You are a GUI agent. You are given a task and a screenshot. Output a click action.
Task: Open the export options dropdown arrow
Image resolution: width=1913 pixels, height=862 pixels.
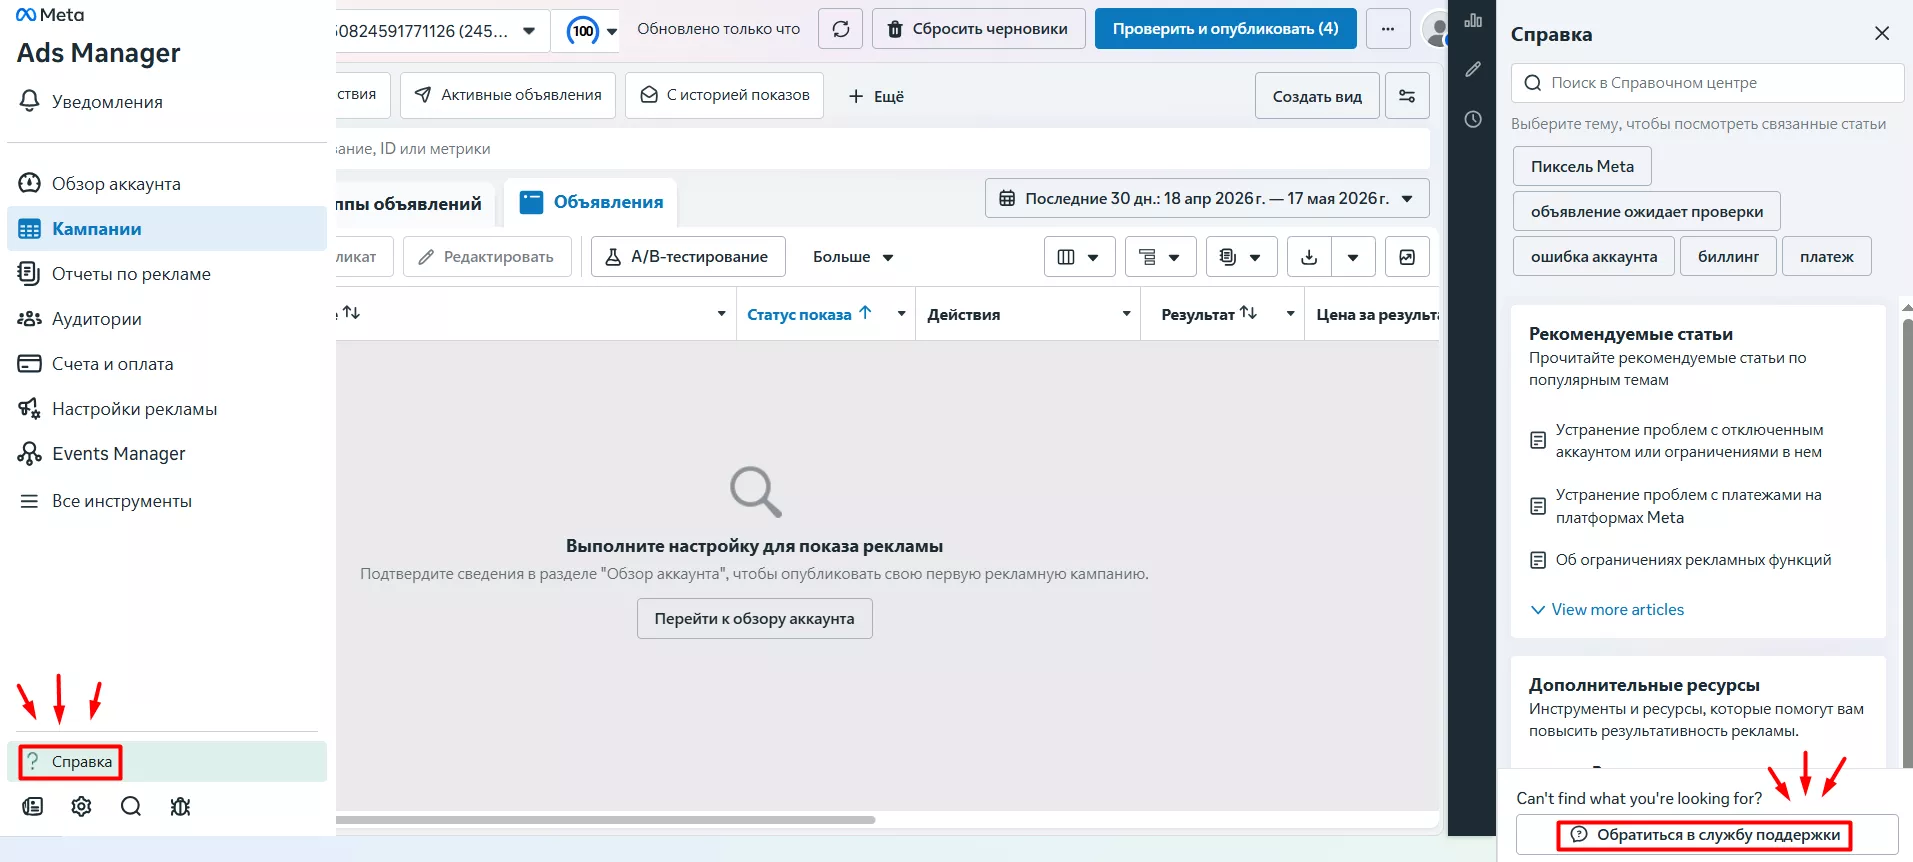coord(1353,257)
